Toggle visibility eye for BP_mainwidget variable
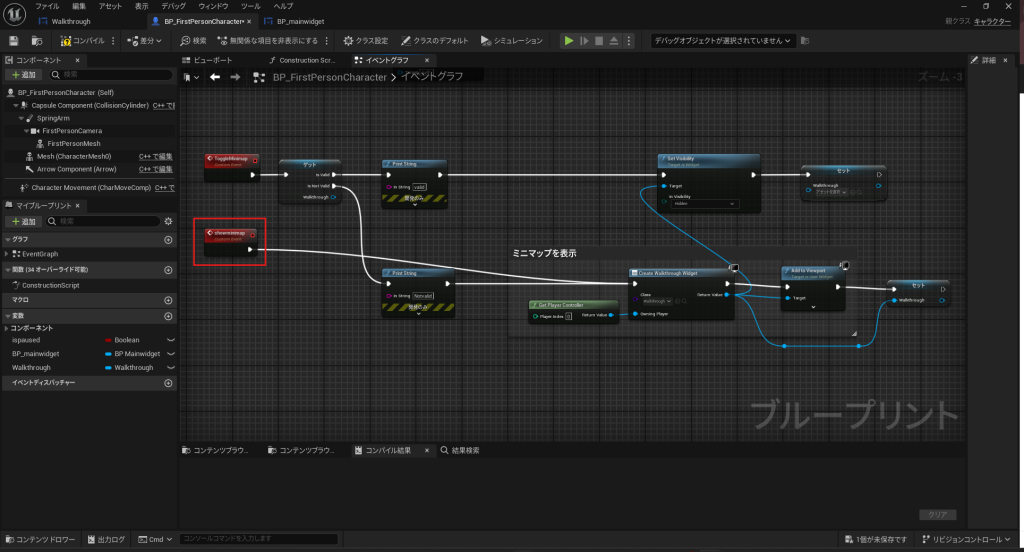This screenshot has width=1024, height=552. 170,354
